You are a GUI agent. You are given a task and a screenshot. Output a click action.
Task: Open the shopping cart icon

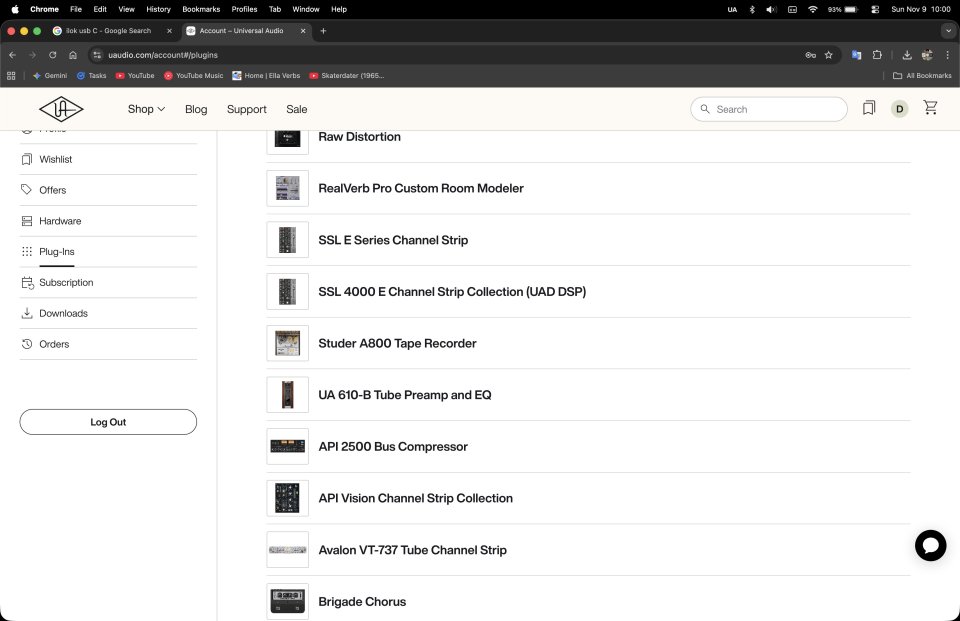tap(930, 109)
